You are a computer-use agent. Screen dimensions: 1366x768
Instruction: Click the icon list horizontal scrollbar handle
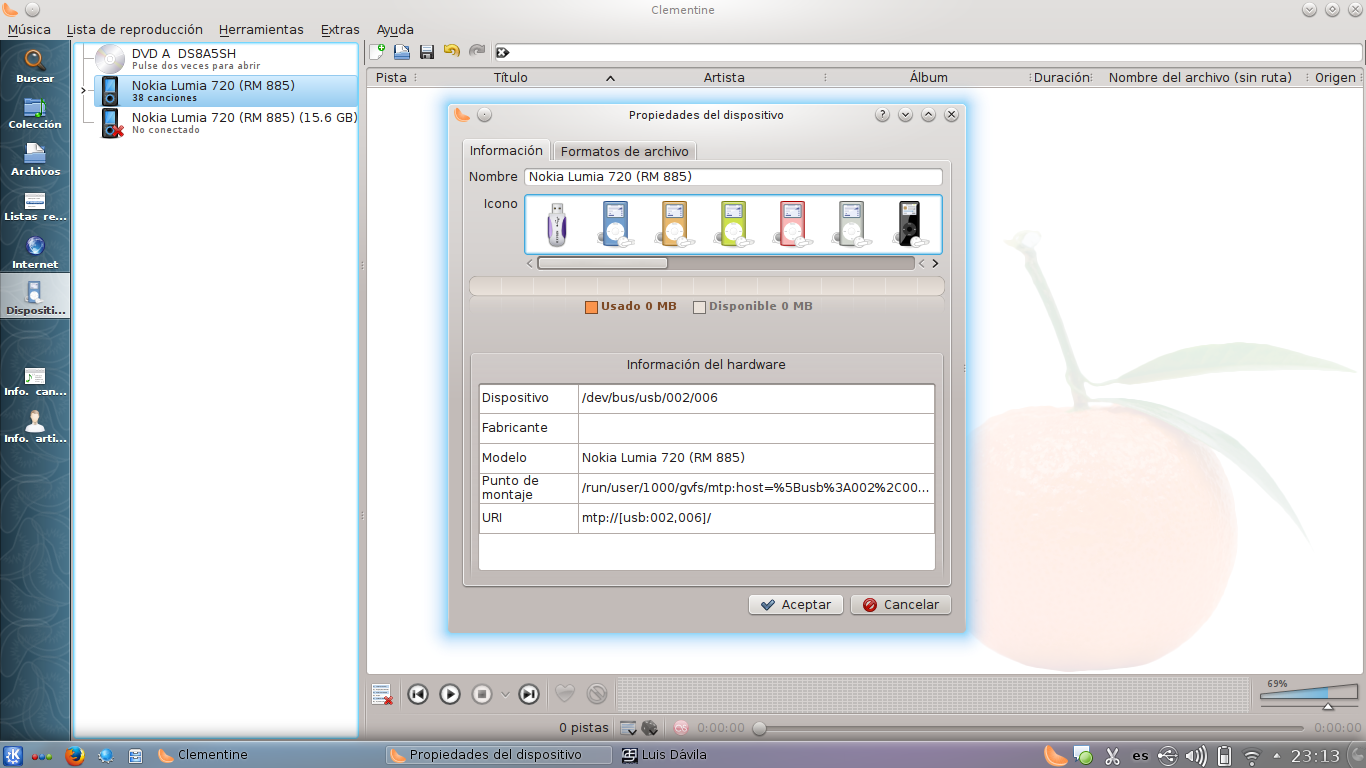tap(603, 263)
